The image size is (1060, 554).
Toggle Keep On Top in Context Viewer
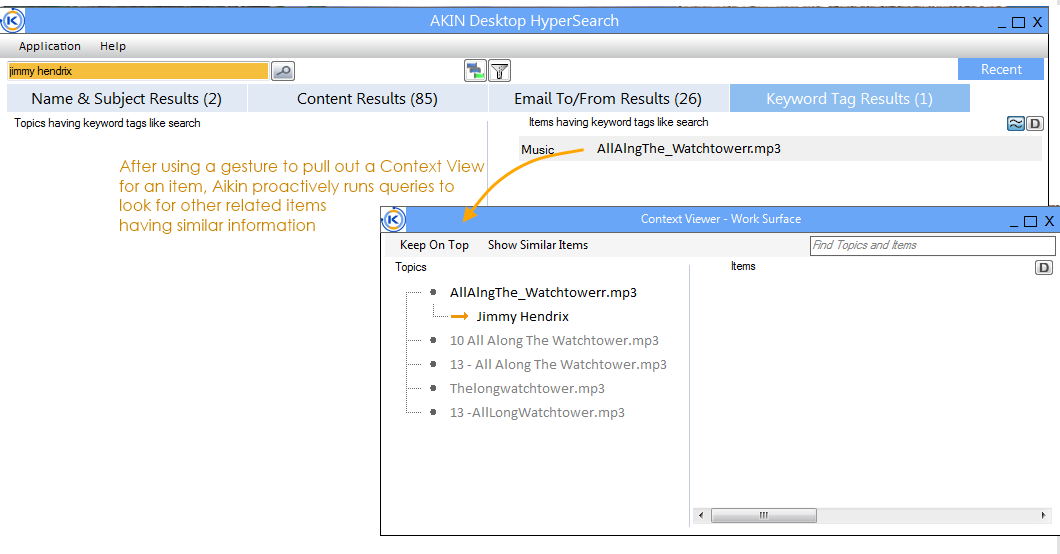(434, 245)
